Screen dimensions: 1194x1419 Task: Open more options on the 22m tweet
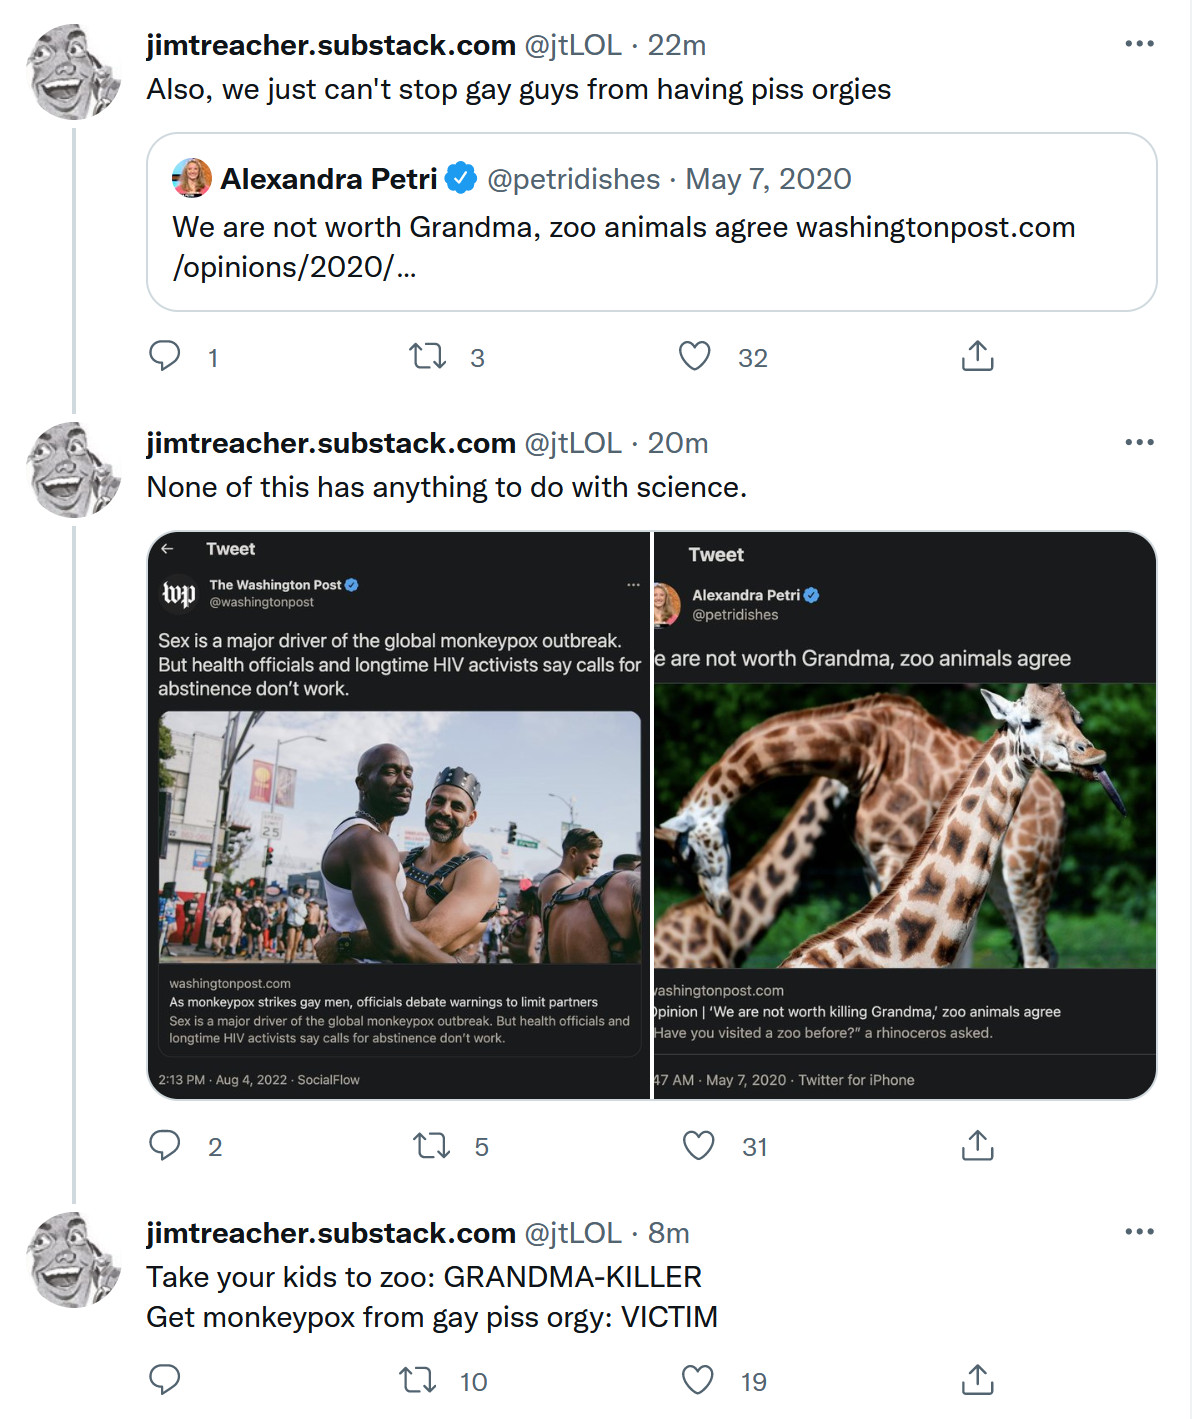(x=1139, y=44)
